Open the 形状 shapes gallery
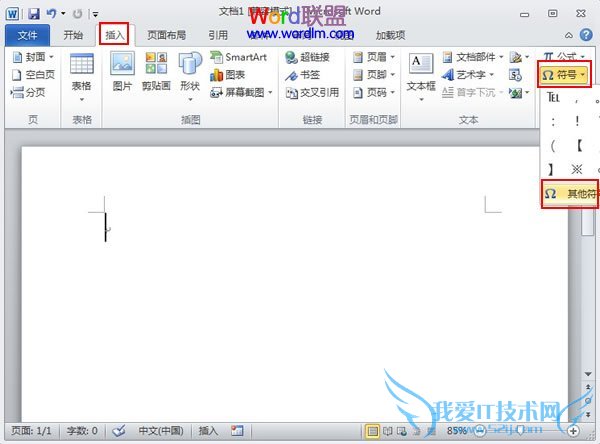Screen dimensions: 600x444 point(190,78)
